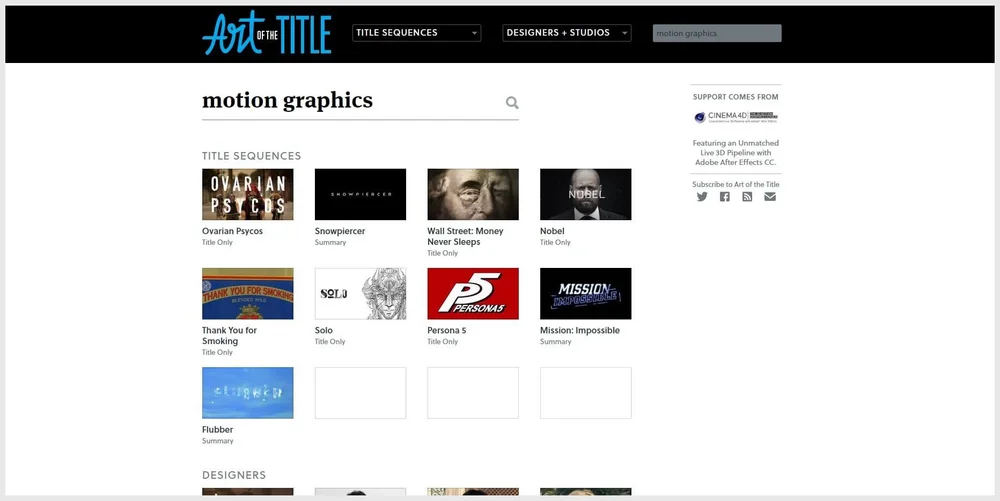Click the Support Comes From label
1000x501 pixels.
click(x=736, y=97)
